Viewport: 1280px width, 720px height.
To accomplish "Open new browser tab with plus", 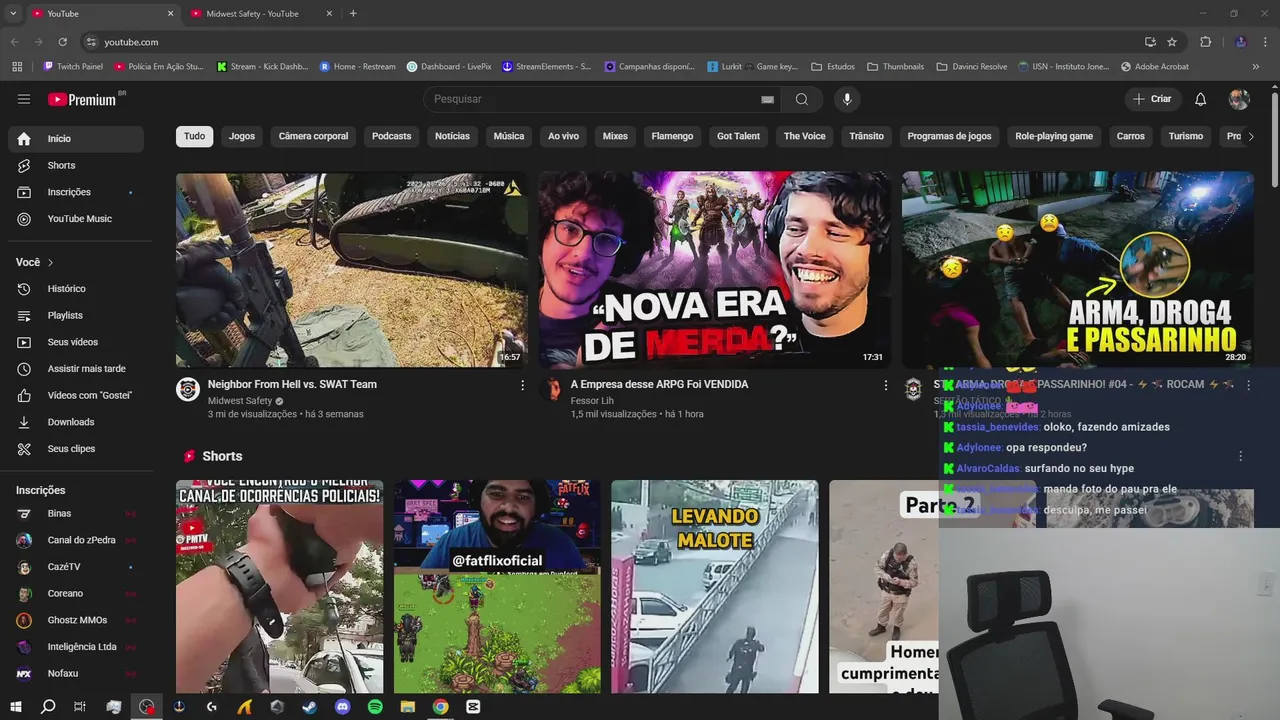I will click(353, 13).
